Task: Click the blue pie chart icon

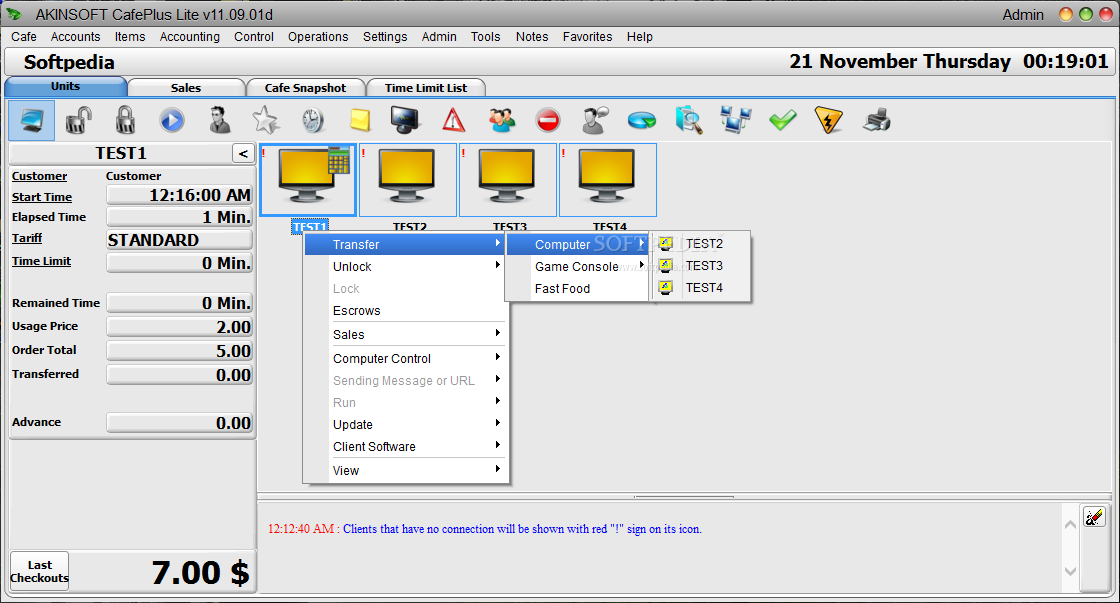Action: pyautogui.click(x=641, y=120)
